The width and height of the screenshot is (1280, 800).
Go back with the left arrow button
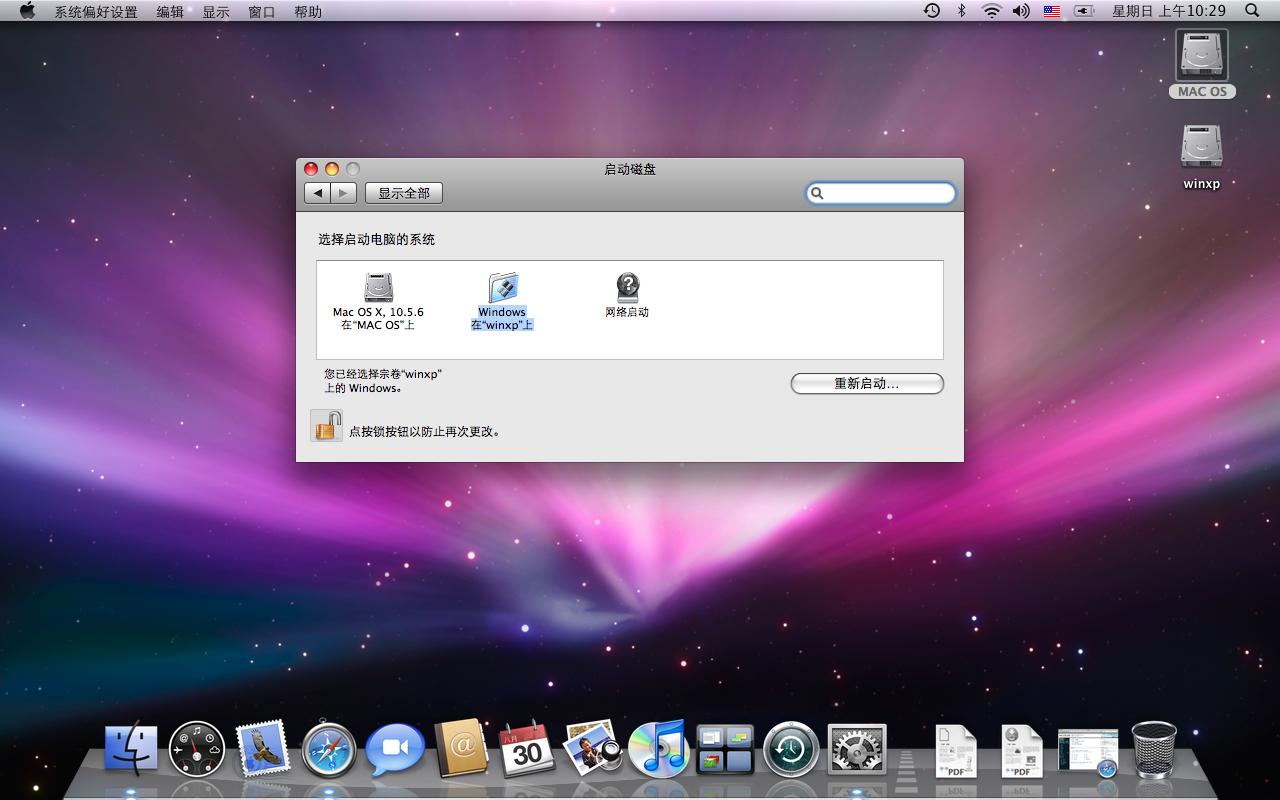tap(317, 193)
